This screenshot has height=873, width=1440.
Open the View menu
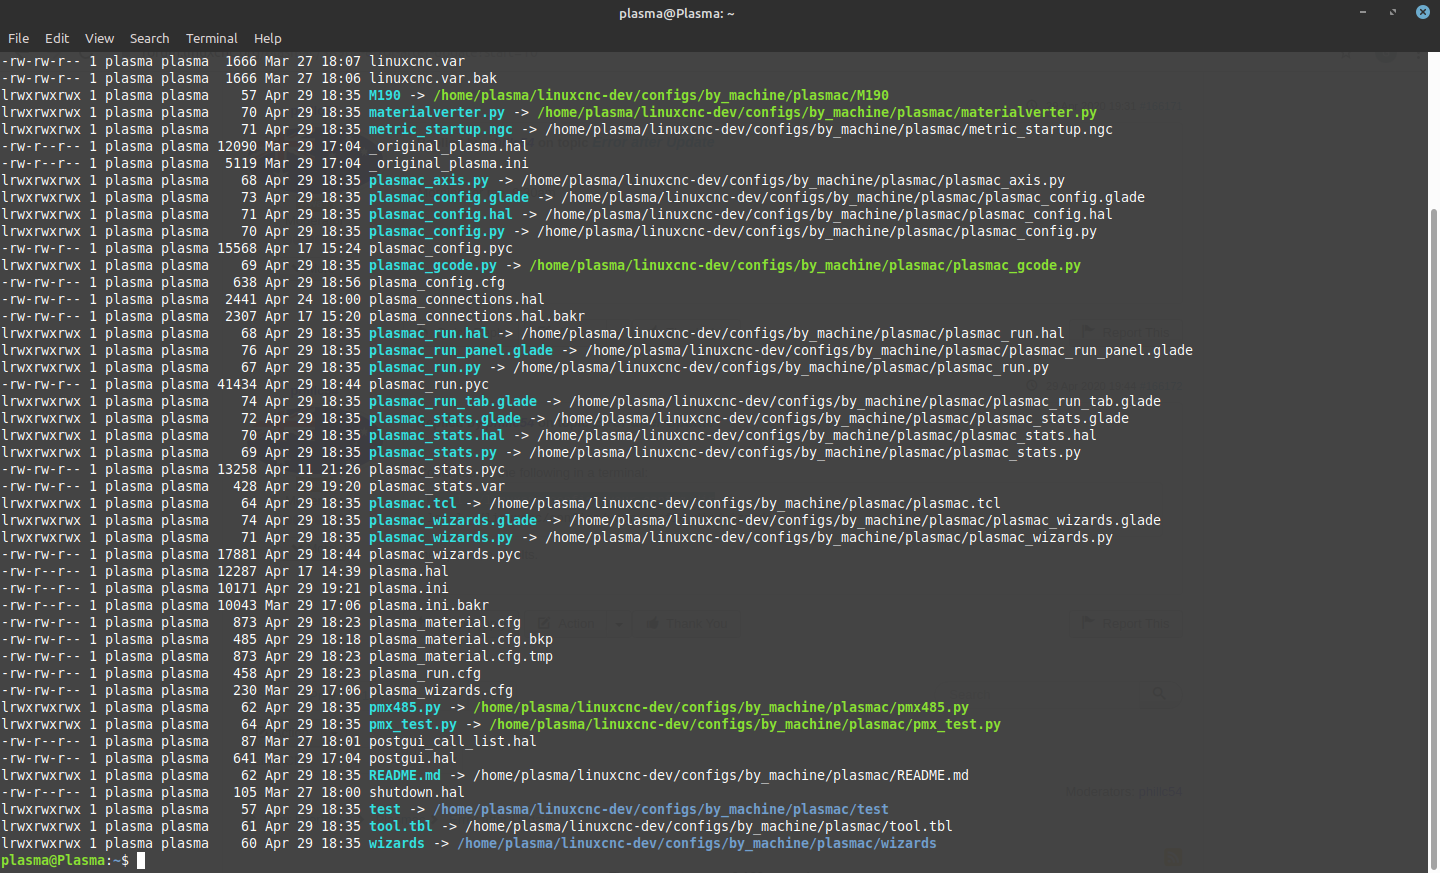pyautogui.click(x=99, y=38)
